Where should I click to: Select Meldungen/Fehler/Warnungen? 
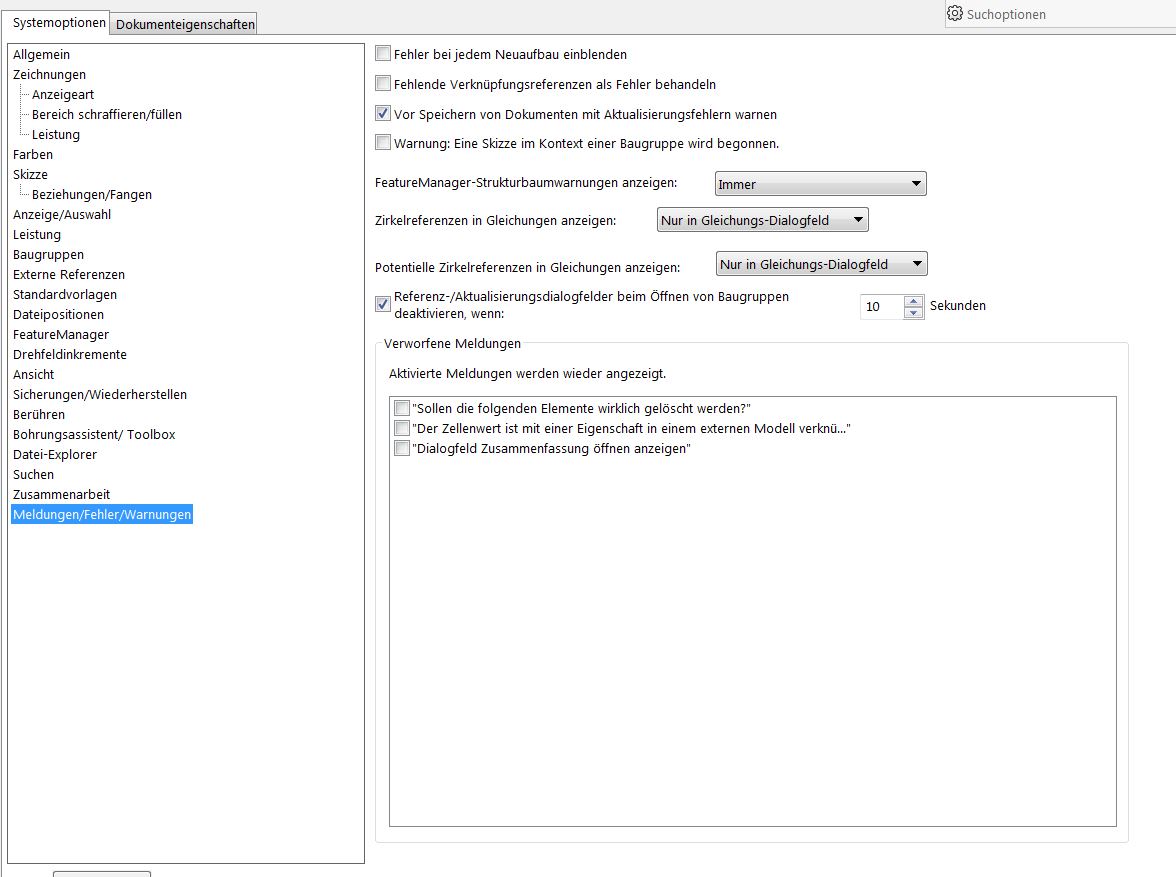tap(102, 515)
